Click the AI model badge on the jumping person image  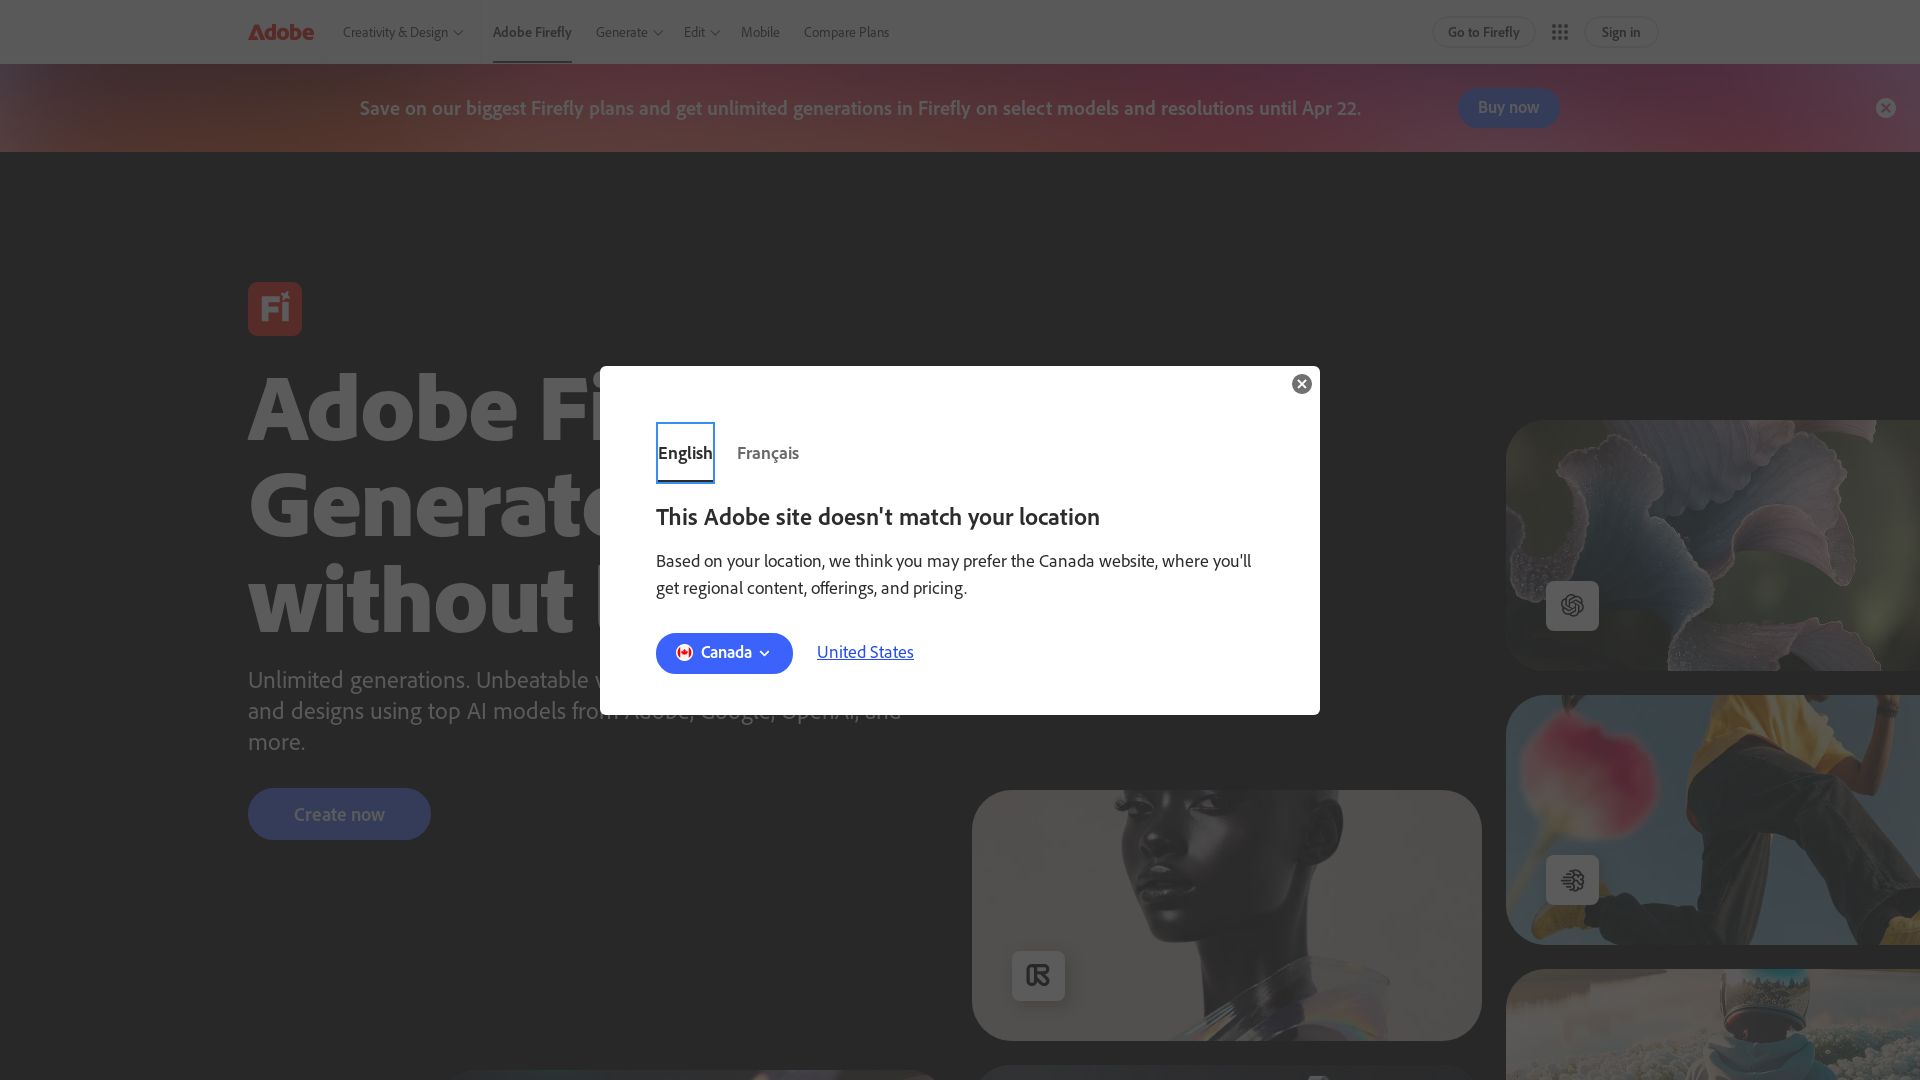tap(1571, 879)
